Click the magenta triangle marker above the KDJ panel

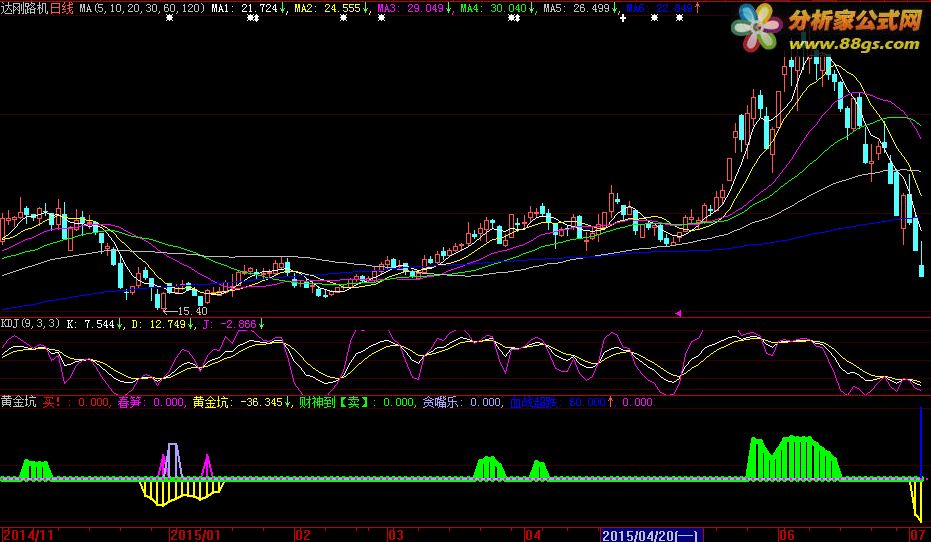[x=678, y=313]
